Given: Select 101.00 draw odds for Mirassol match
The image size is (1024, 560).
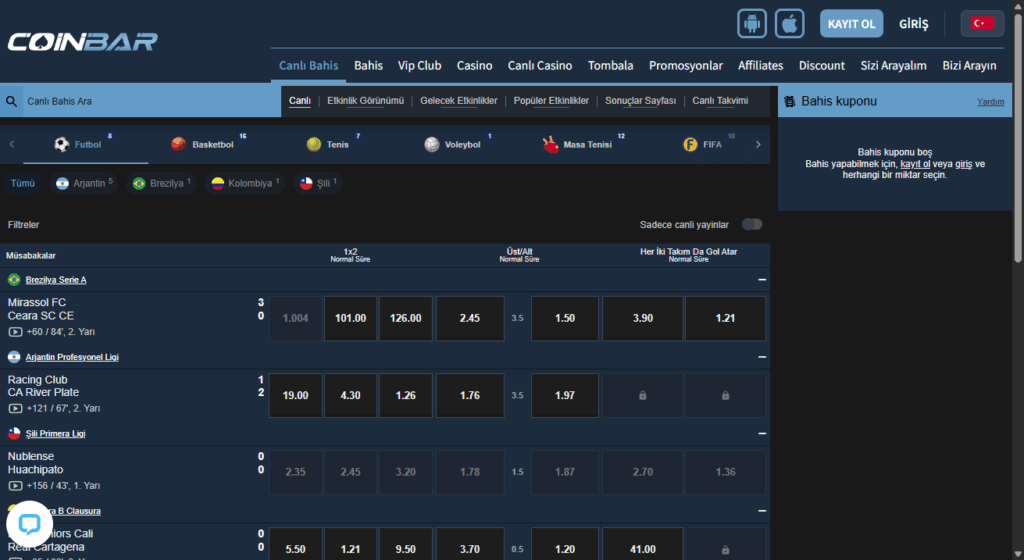Looking at the screenshot, I should [350, 319].
